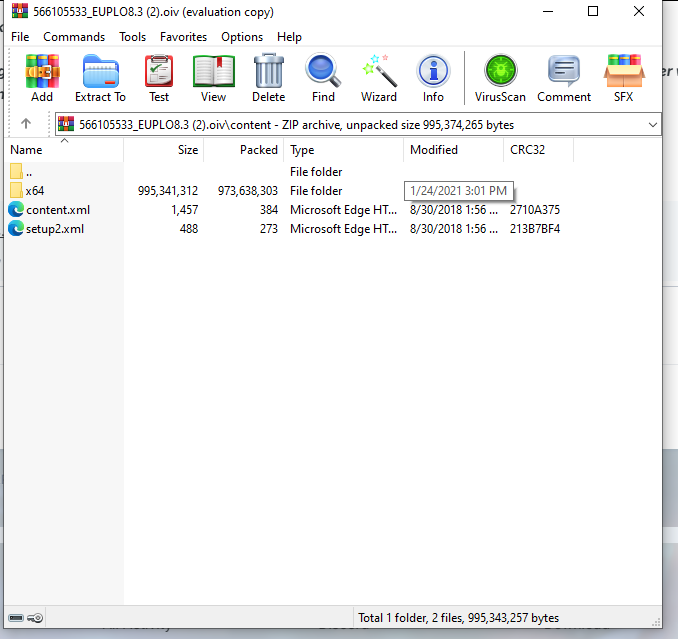Click the key icon in the status bar

click(35, 618)
